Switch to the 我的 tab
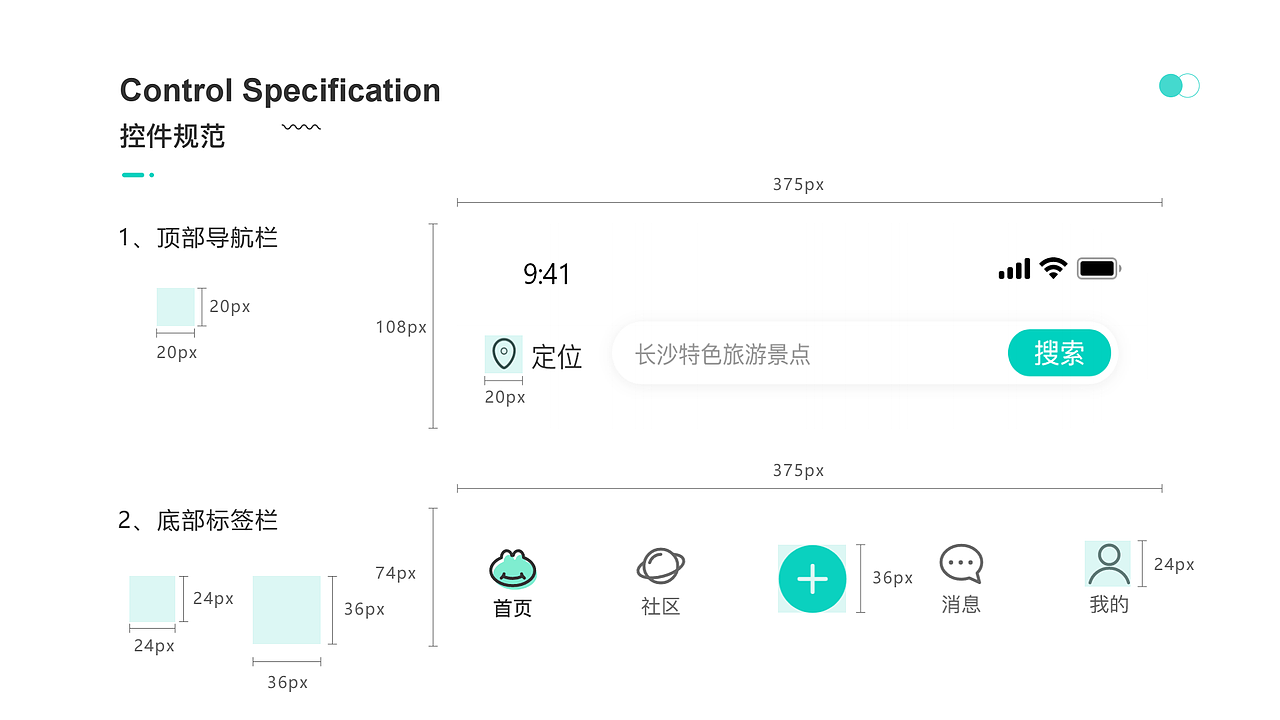 click(x=1110, y=580)
